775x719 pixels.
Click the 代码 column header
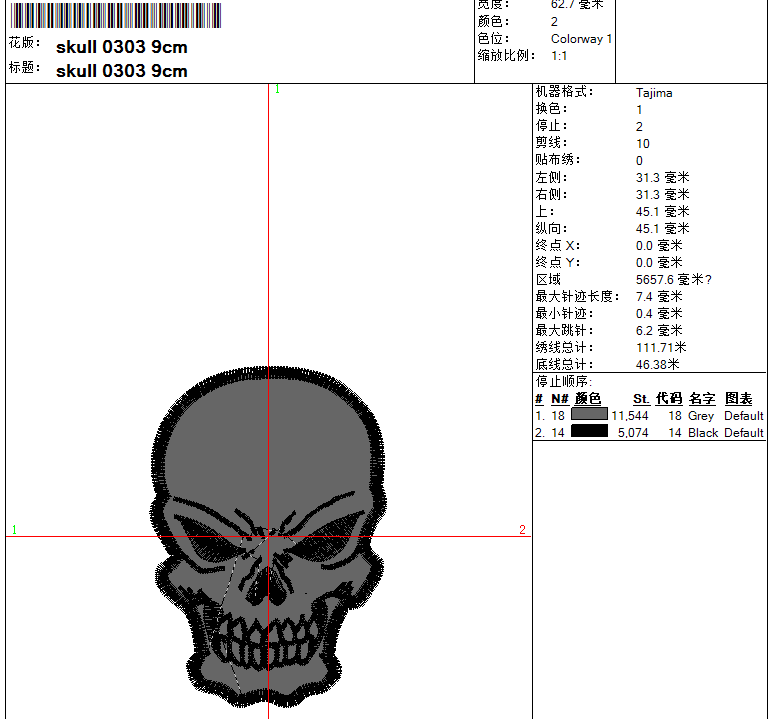point(669,399)
